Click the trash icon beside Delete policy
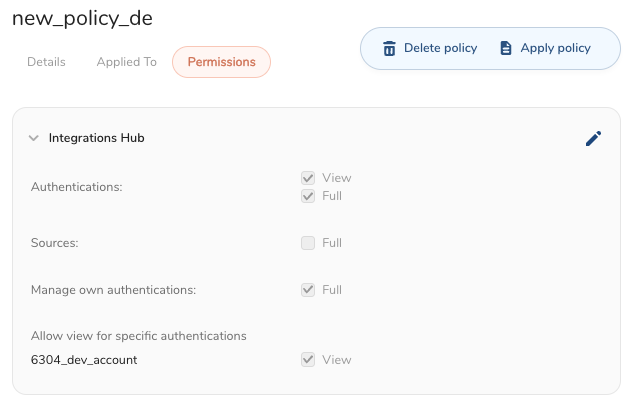Screen dimensions: 635x409 [390, 48]
